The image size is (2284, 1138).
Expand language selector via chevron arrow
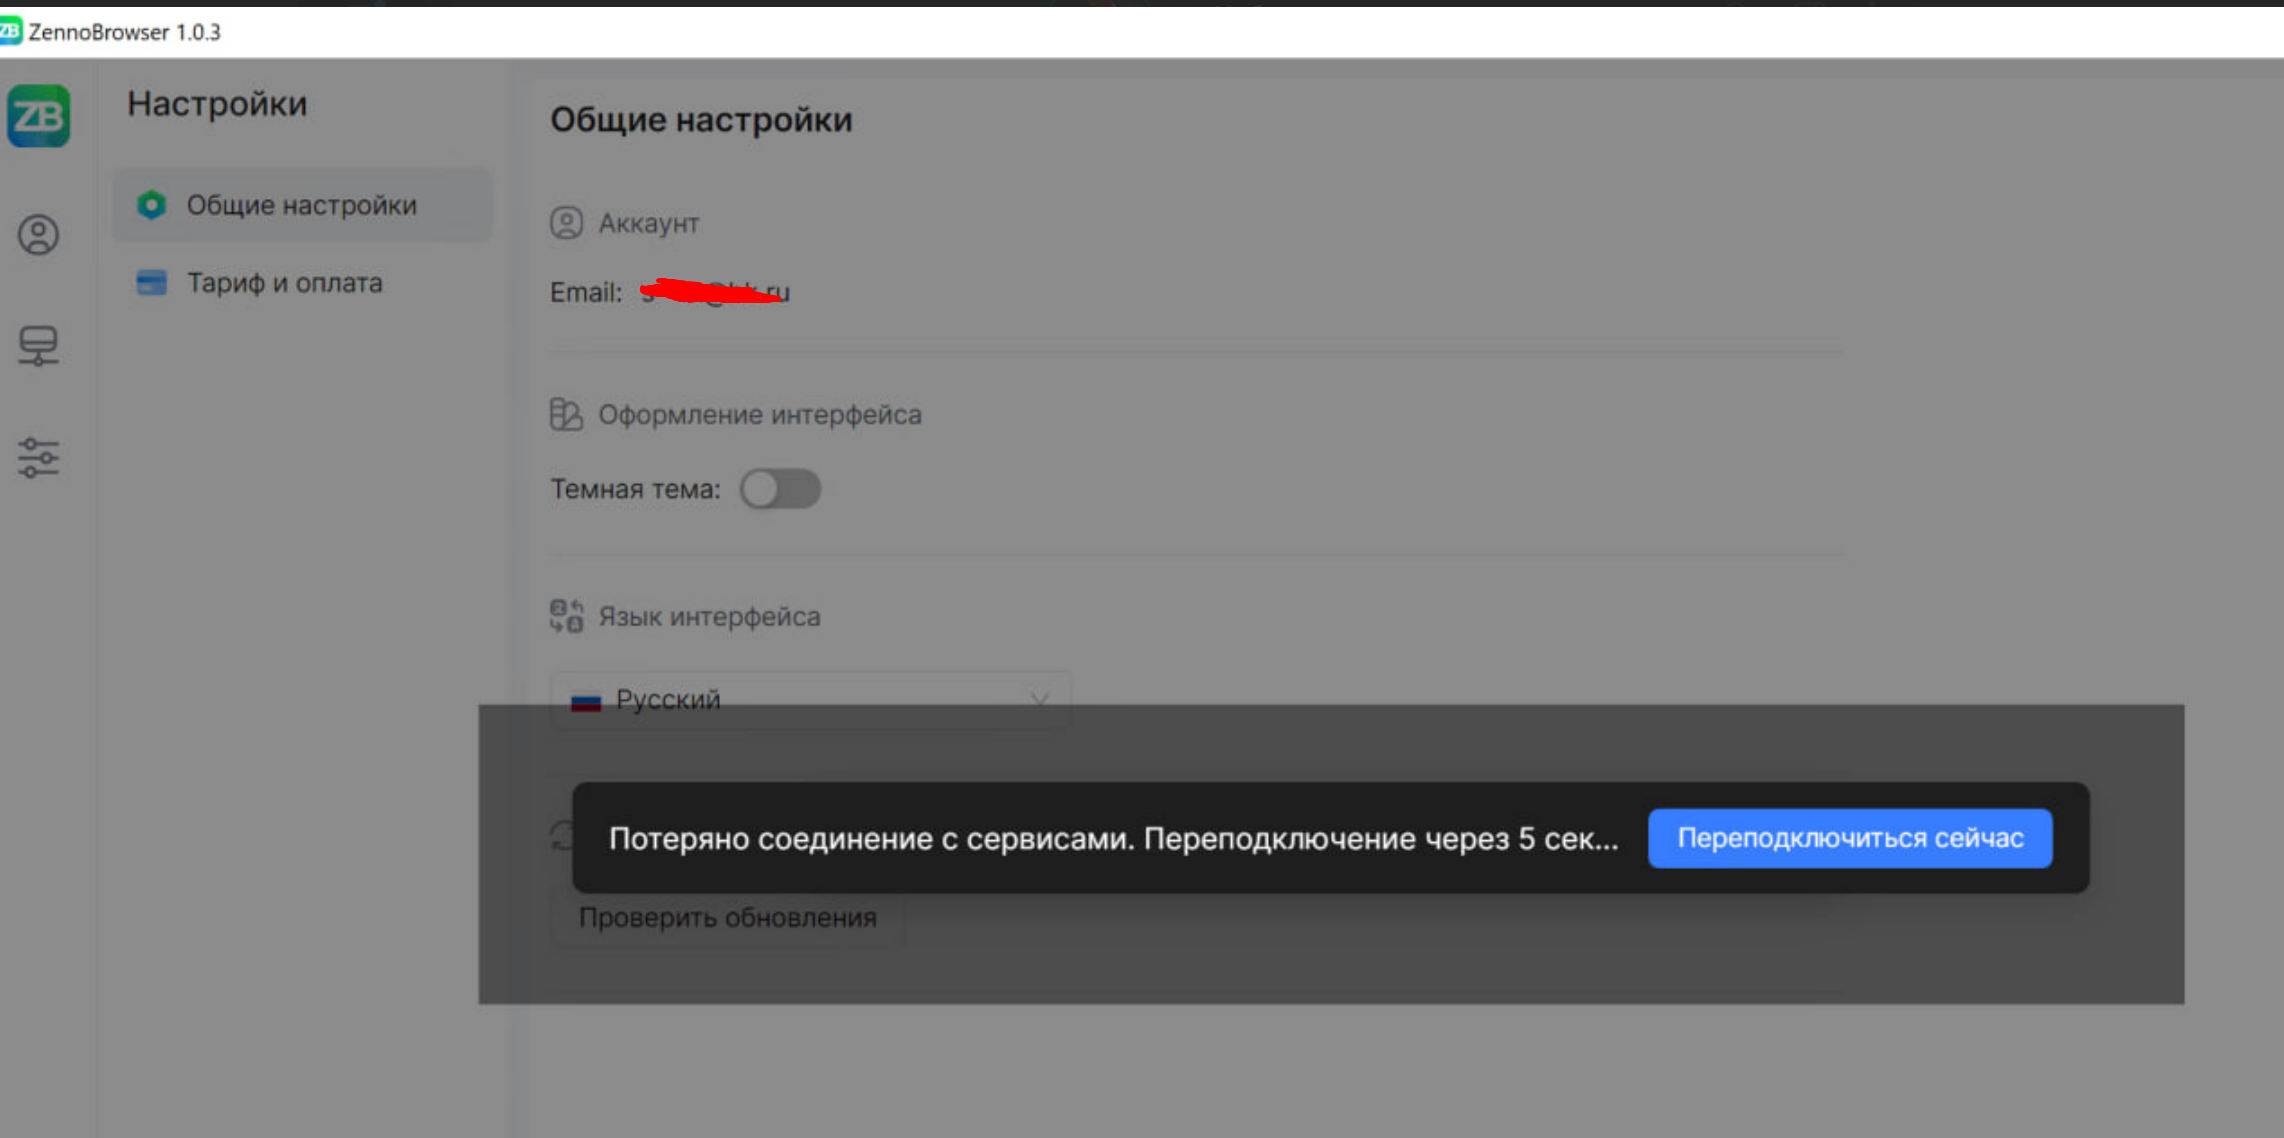tap(1040, 699)
